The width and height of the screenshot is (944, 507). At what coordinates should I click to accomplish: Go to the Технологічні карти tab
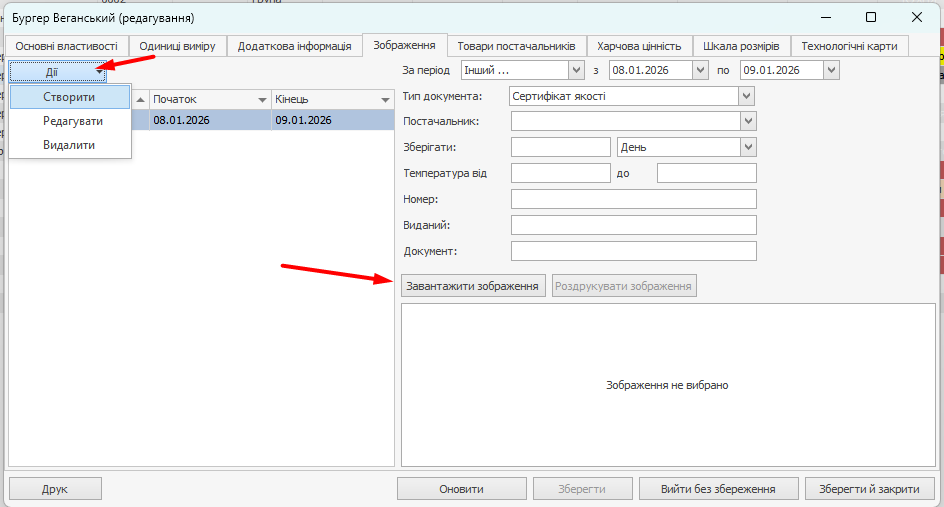point(849,46)
